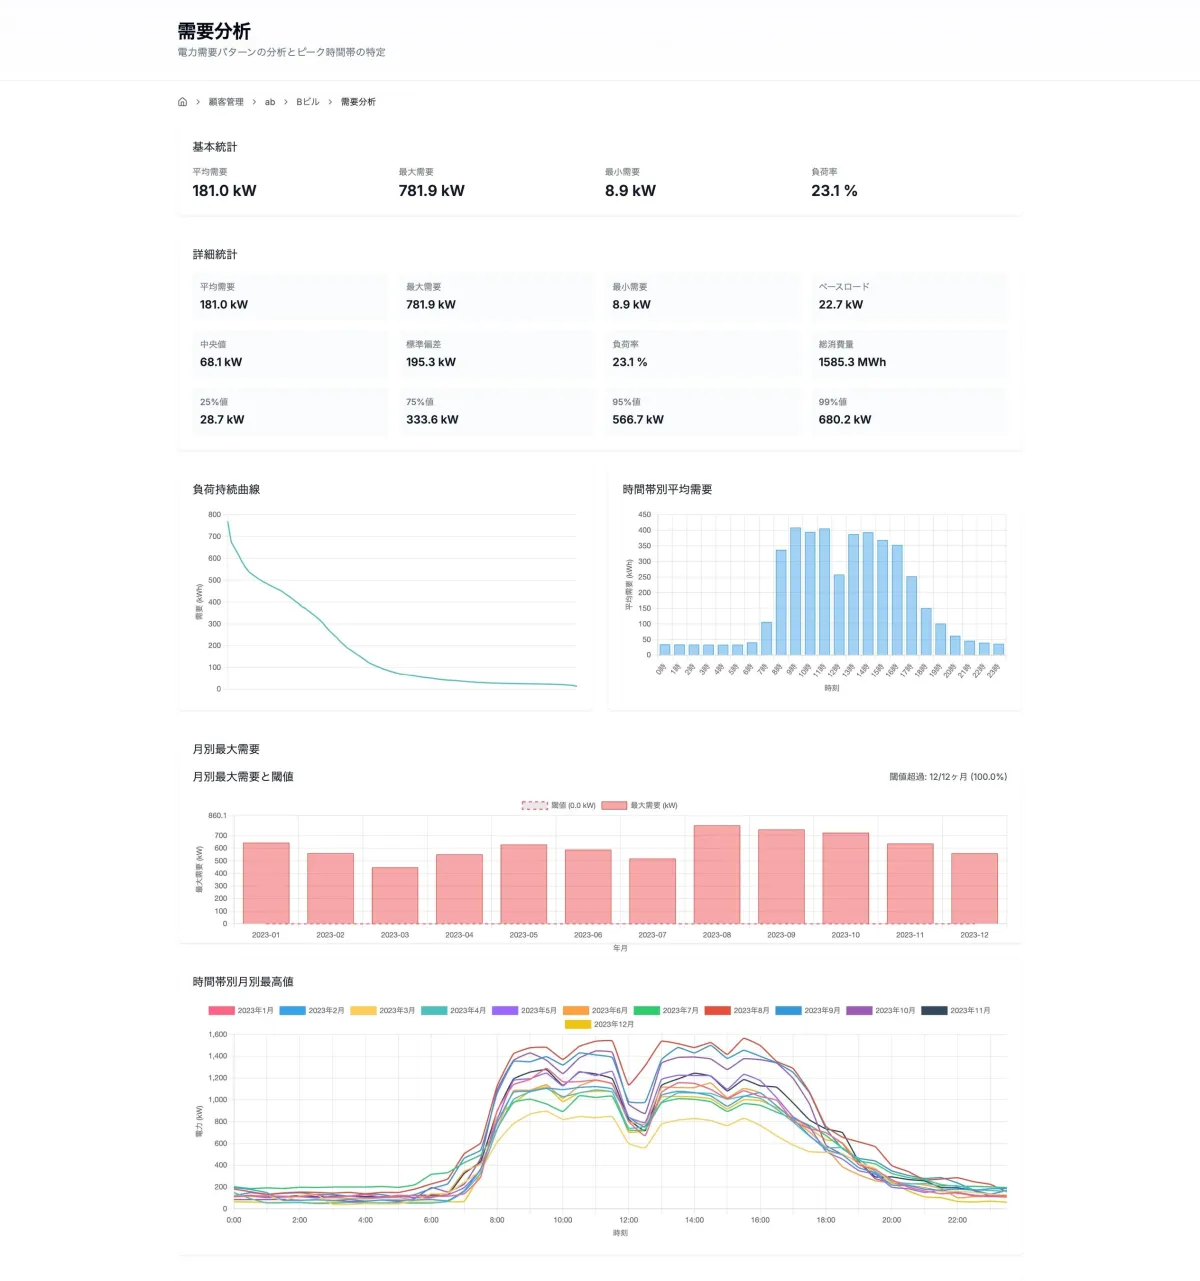Select the 需要分析 breadcrumb item
This screenshot has height=1281, width=1200.
(358, 102)
